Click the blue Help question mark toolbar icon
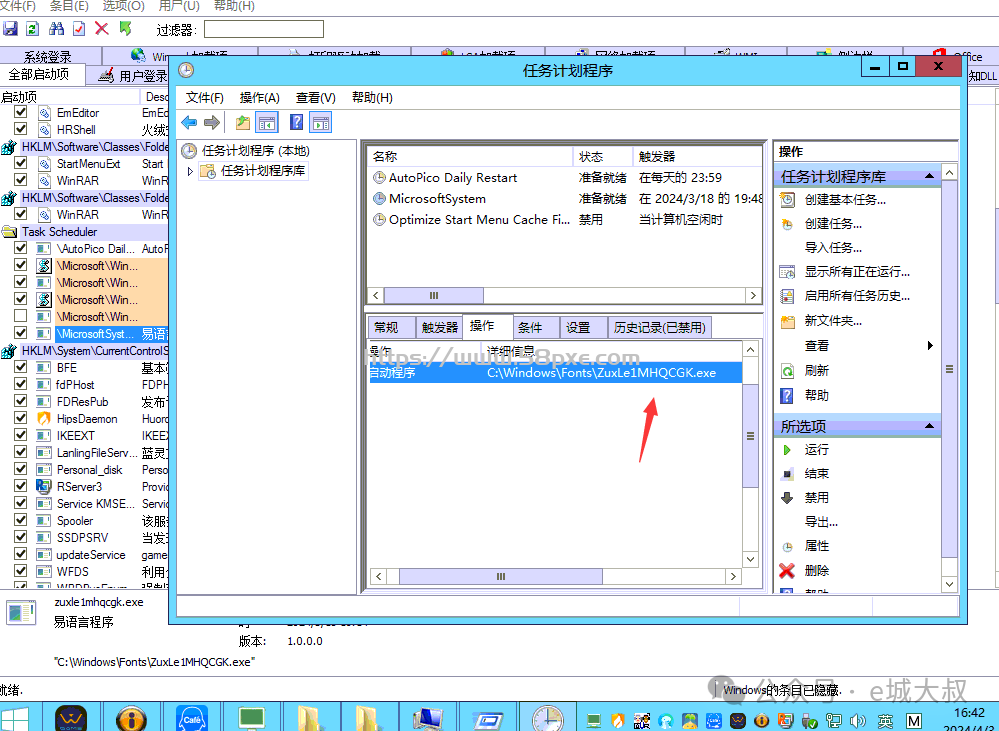The height and width of the screenshot is (731, 999). (296, 122)
